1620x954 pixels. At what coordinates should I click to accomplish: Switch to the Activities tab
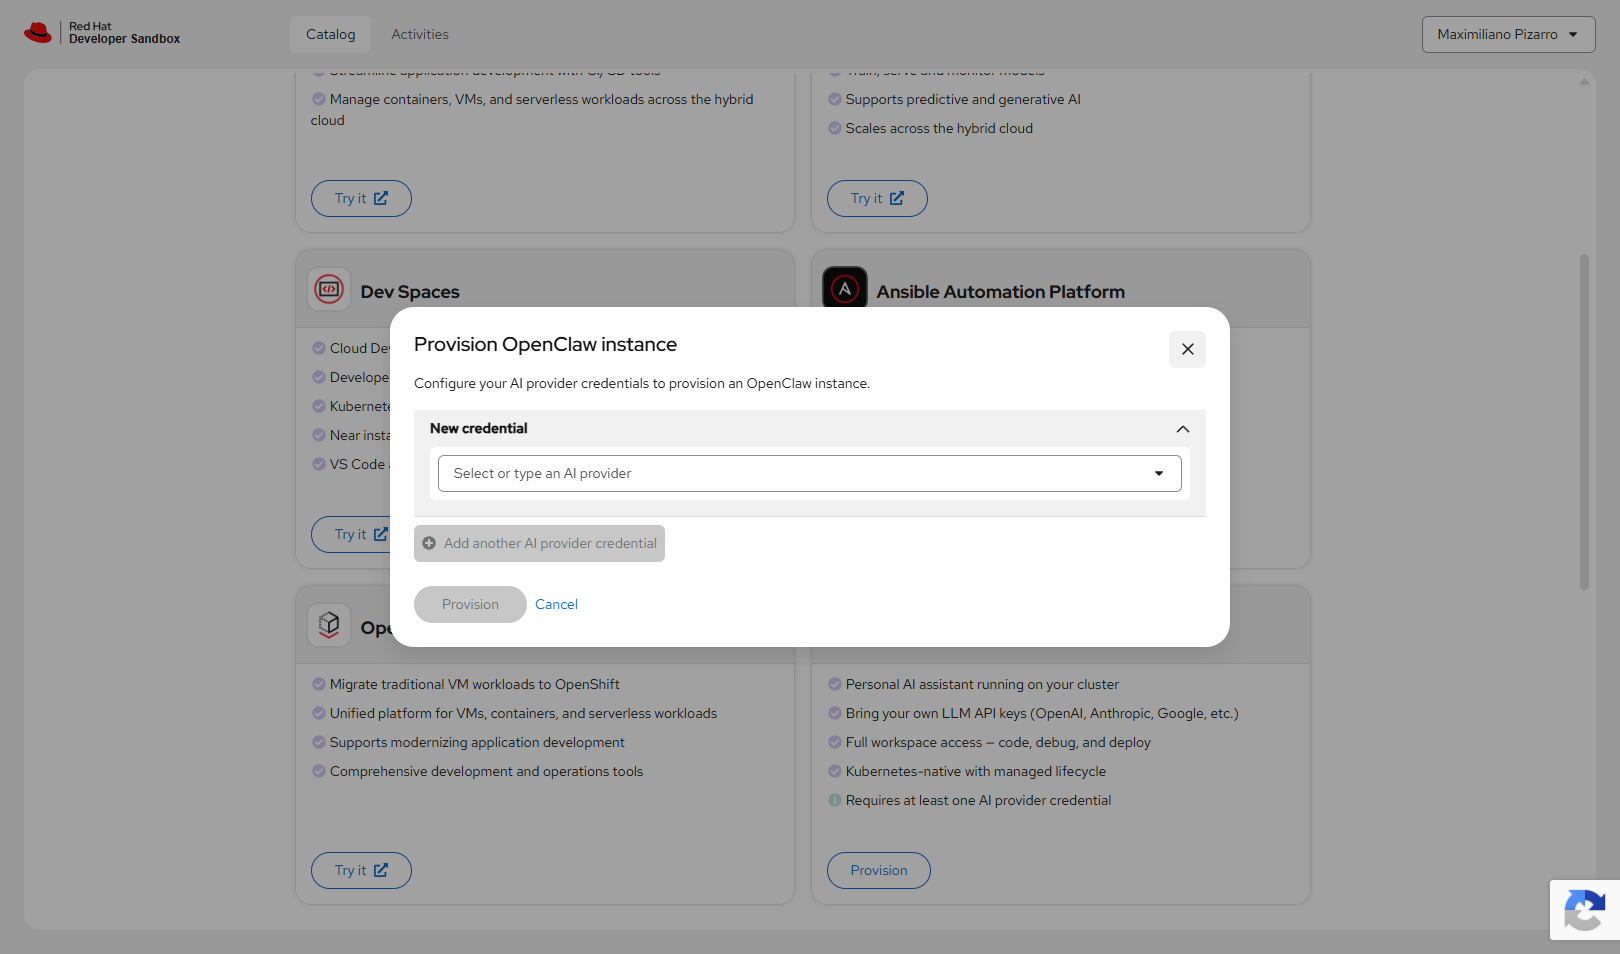point(420,34)
